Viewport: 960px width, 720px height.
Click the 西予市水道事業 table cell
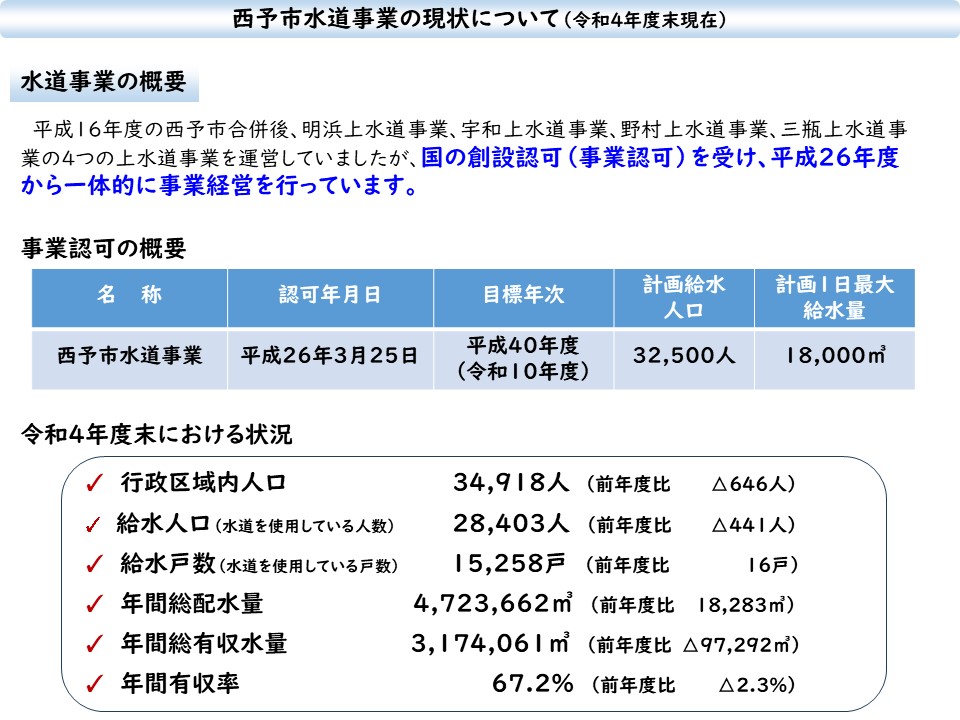pyautogui.click(x=129, y=359)
